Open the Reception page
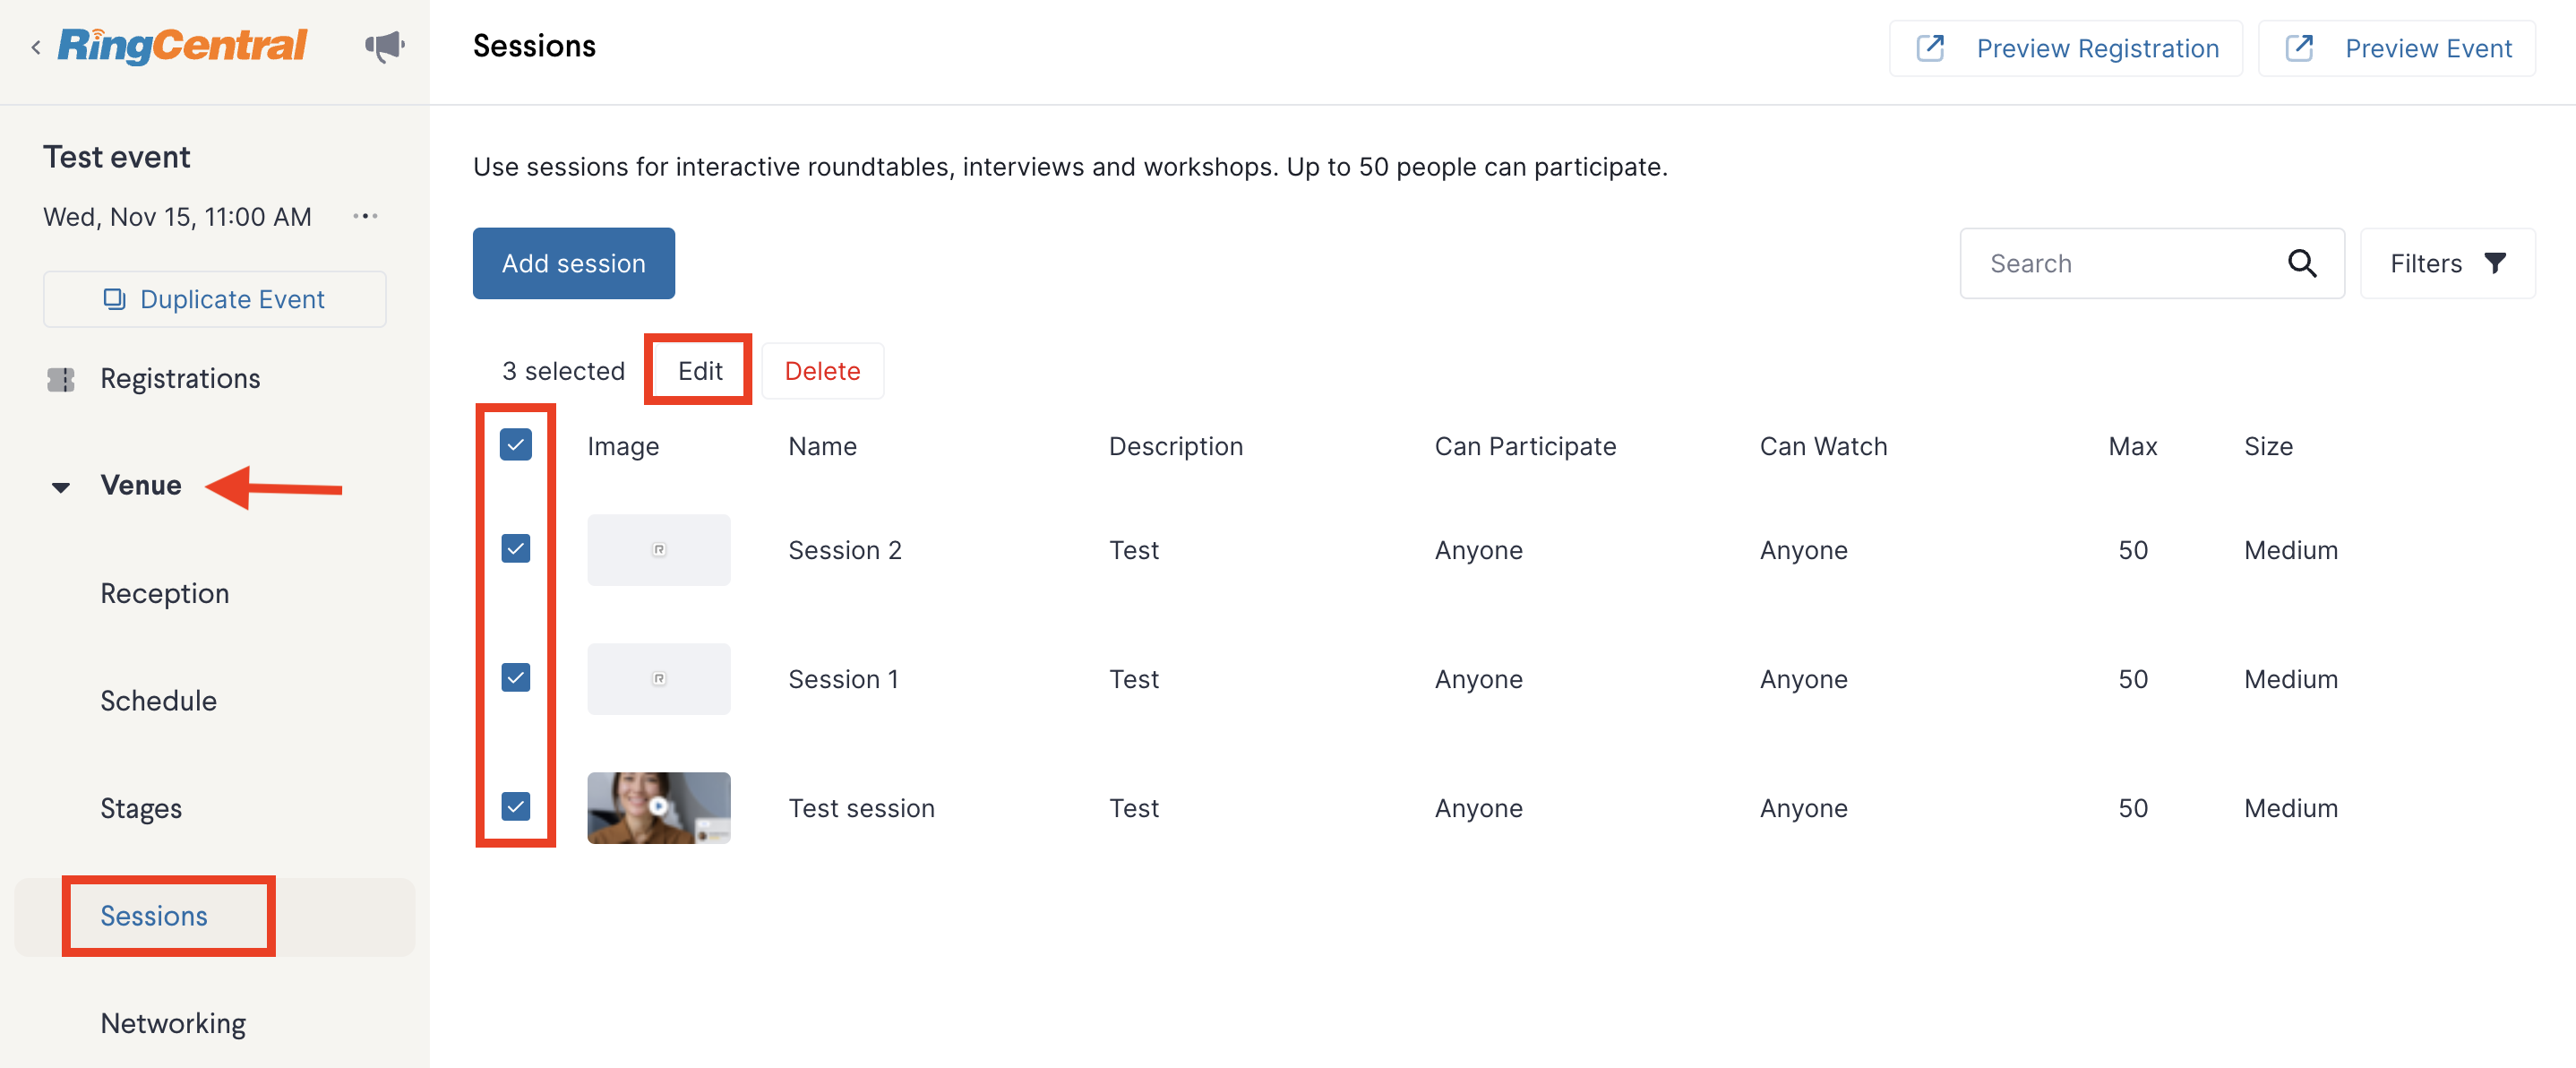2576x1068 pixels. [165, 593]
